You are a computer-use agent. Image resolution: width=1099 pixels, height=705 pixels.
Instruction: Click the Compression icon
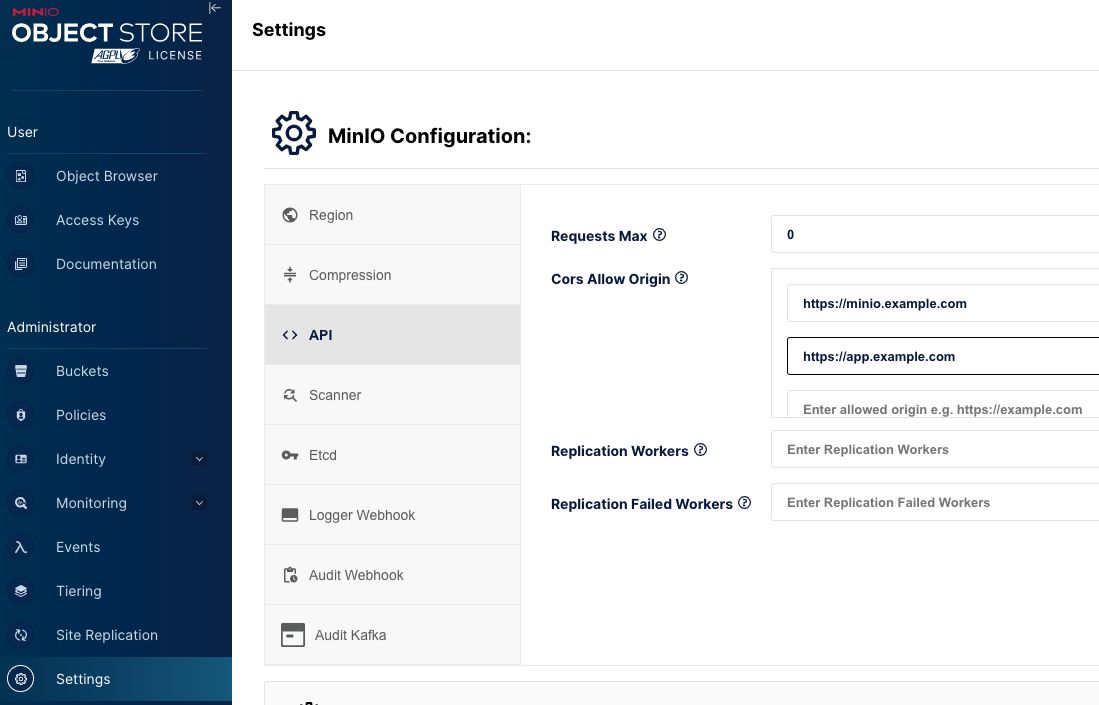pos(289,275)
